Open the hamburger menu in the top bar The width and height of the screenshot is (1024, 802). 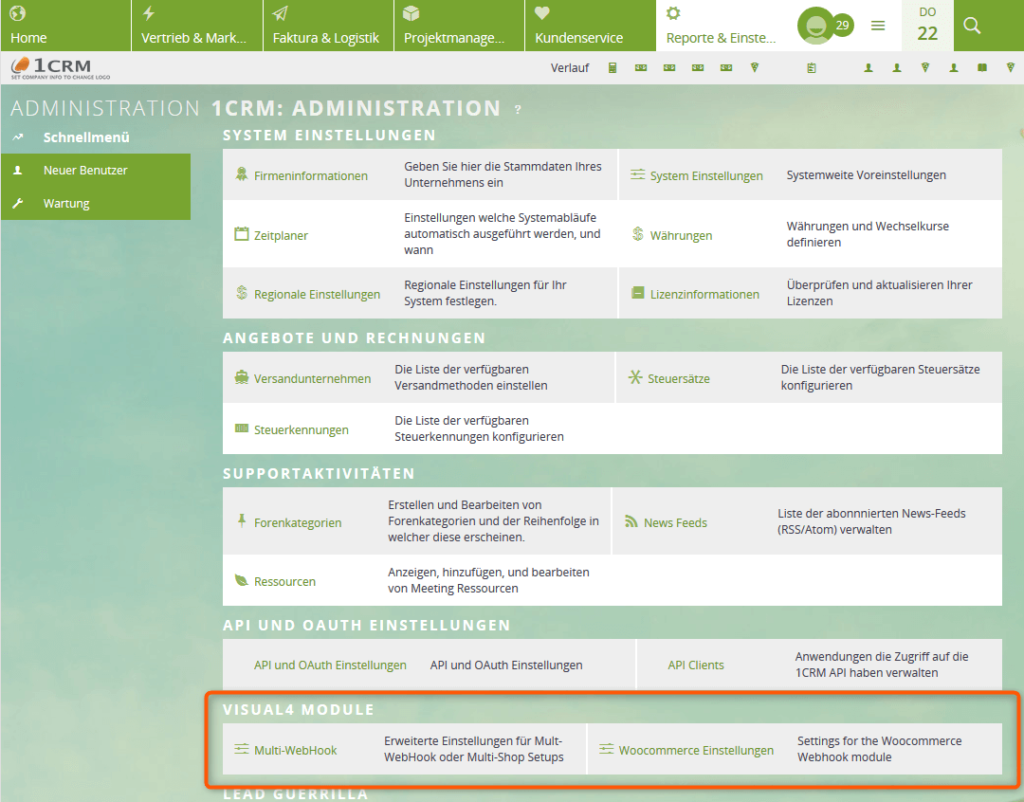(x=878, y=25)
